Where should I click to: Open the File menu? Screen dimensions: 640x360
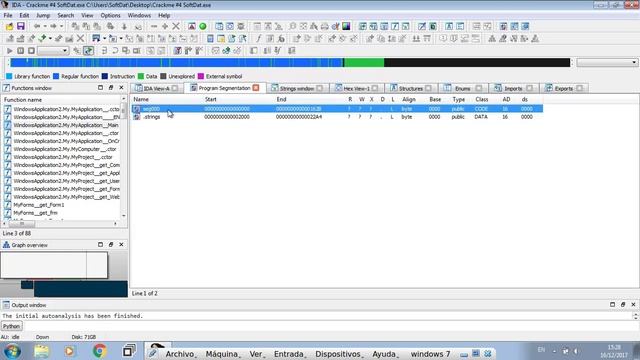pos(8,16)
